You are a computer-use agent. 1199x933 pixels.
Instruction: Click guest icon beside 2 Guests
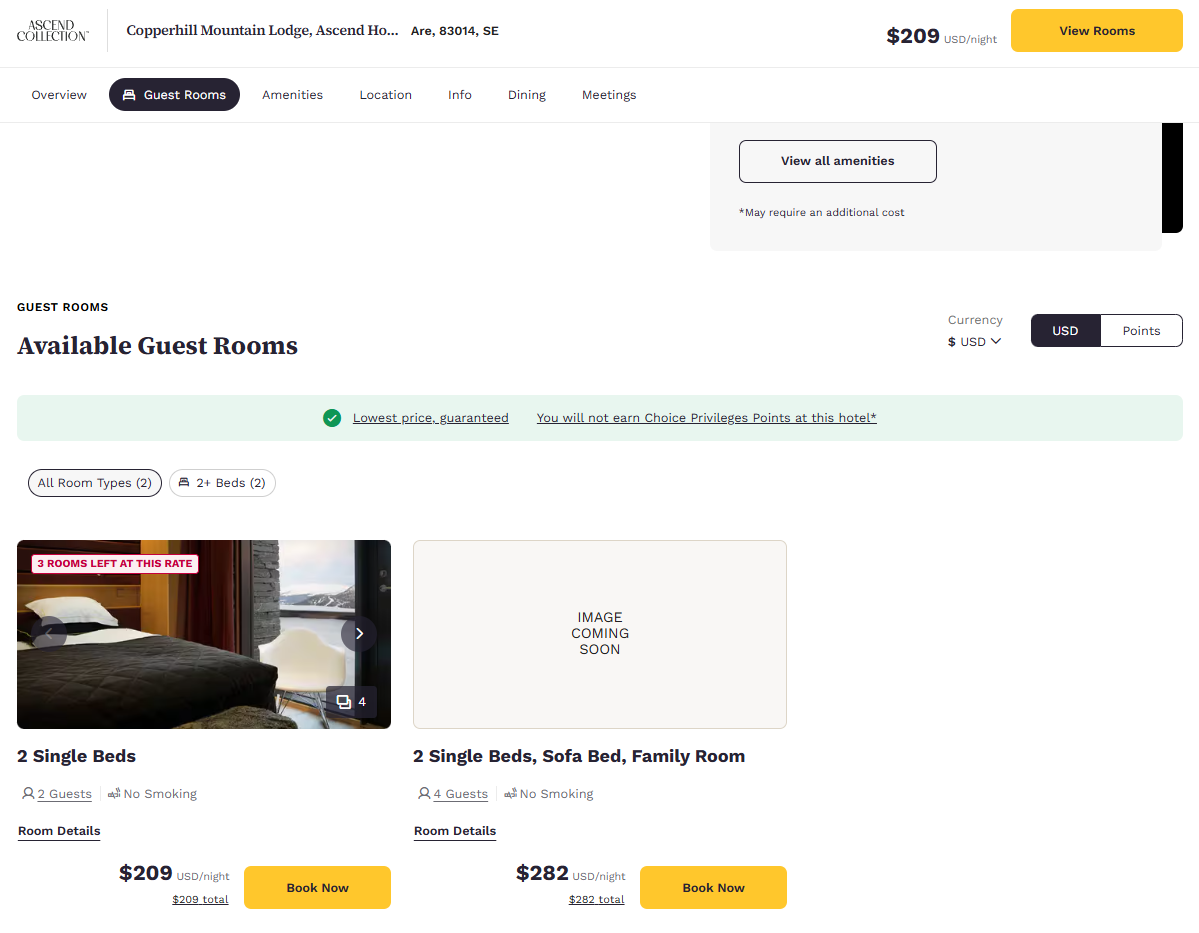pos(28,794)
